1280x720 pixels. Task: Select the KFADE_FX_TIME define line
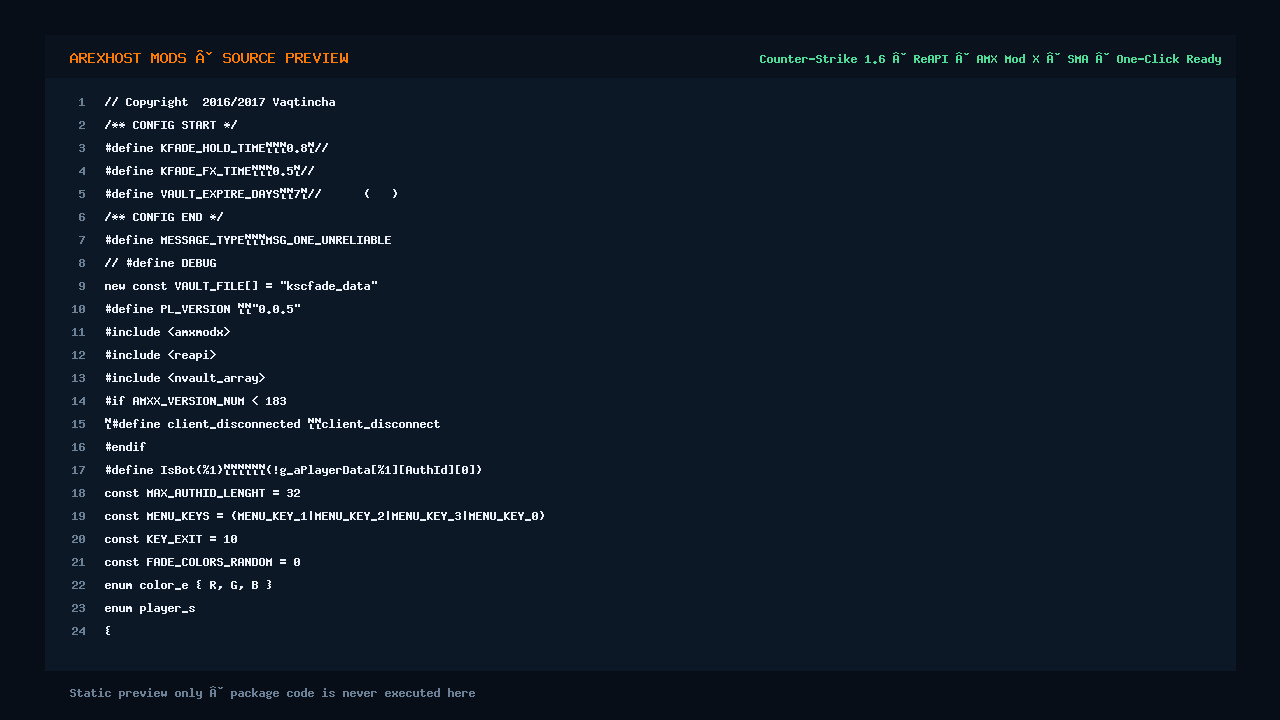[x=209, y=171]
